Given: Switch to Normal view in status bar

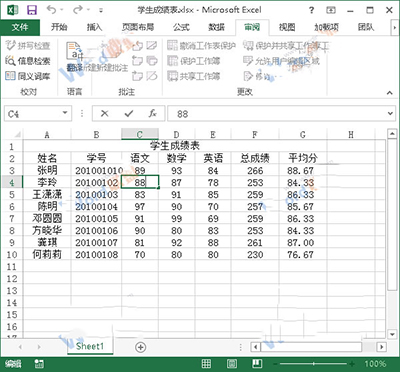Looking at the screenshot, I should [x=206, y=364].
